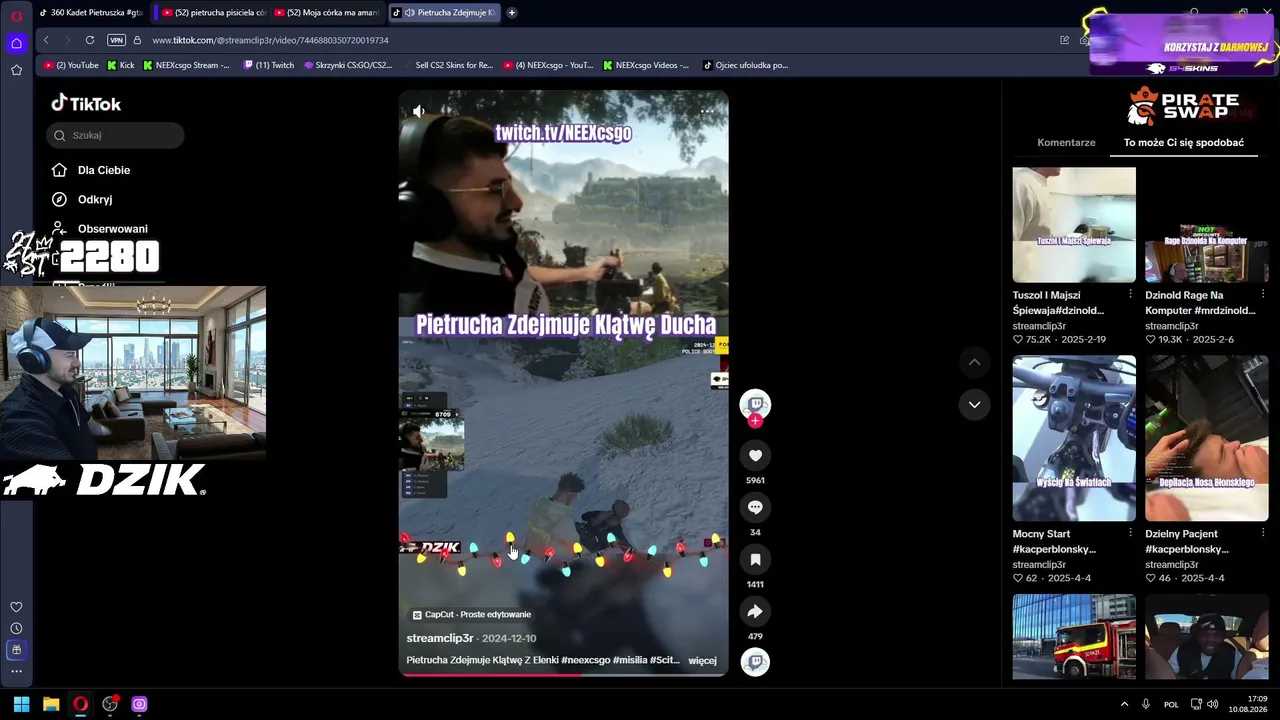Go to next video with down chevron
Screen dimensions: 1280x720
(974, 404)
